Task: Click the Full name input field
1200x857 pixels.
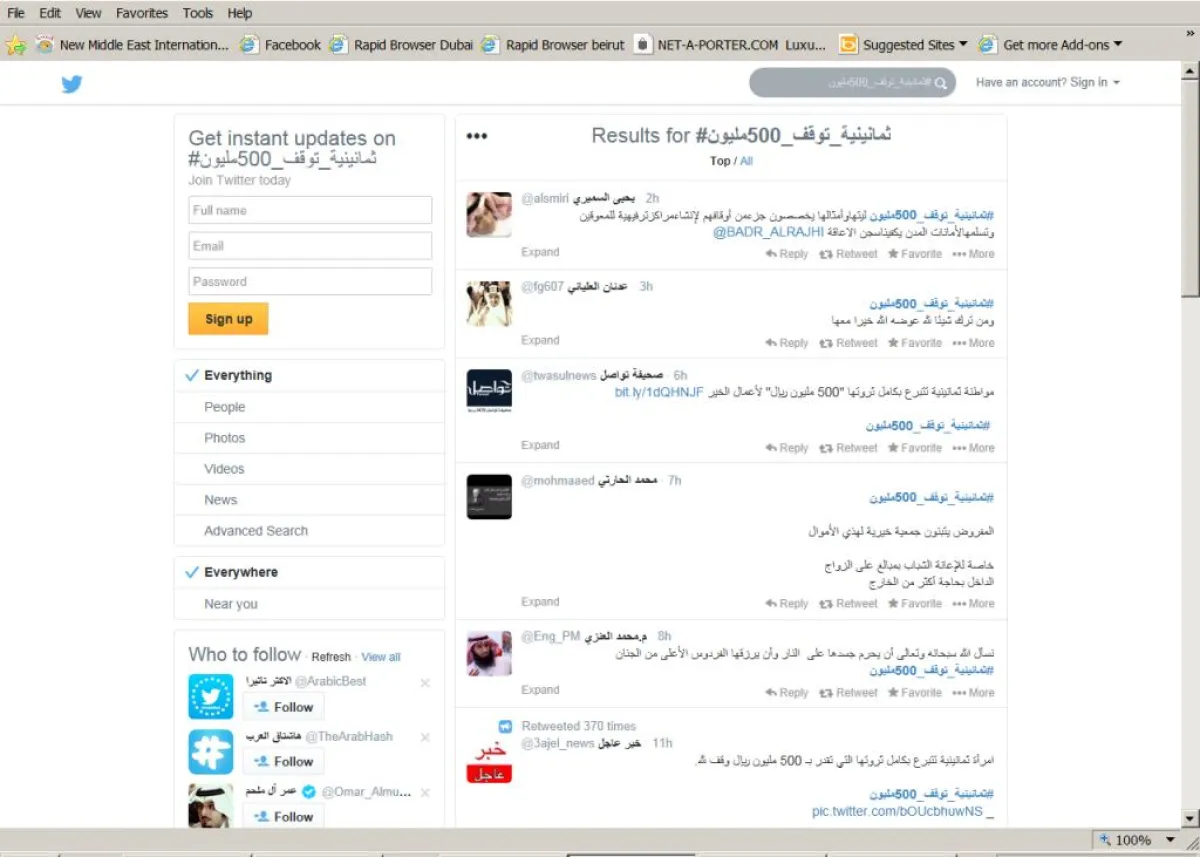Action: [x=310, y=211]
